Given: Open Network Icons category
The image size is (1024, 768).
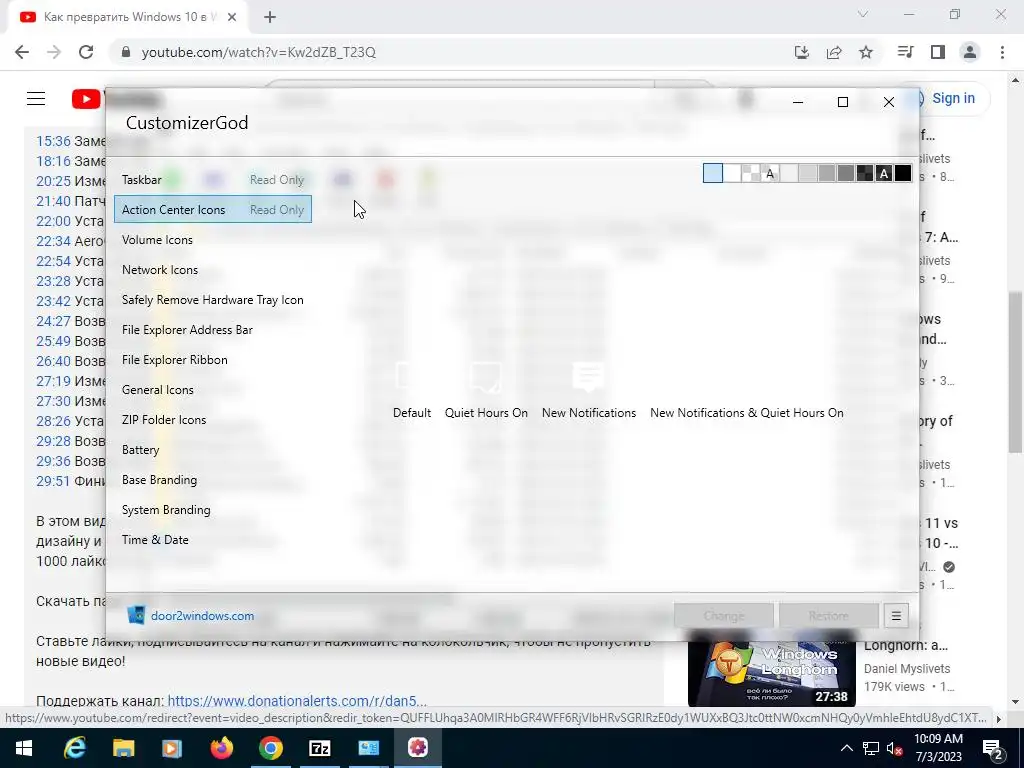Looking at the screenshot, I should 213,270.
